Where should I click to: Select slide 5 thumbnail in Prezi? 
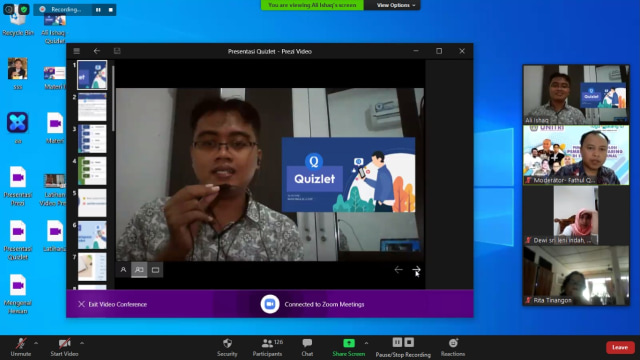click(x=92, y=203)
